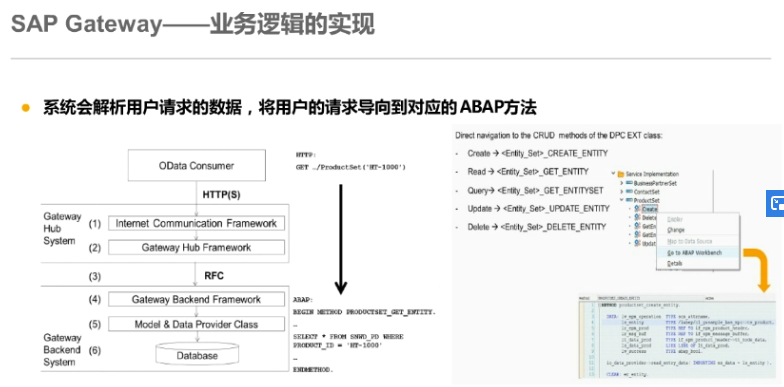Viewport: 784px width, 387px height.
Task: Click the "CLEAR: er_entity." line in the editor
Action: pos(627,374)
